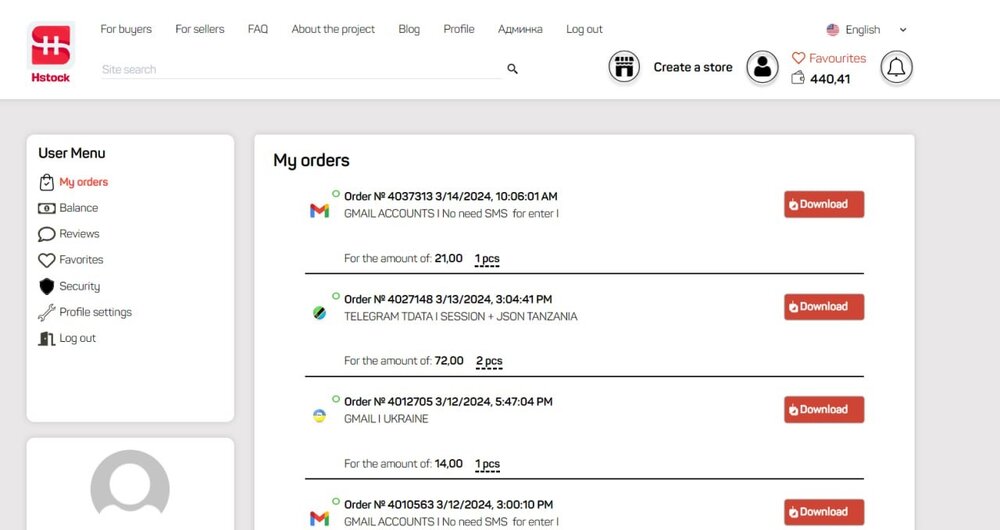
Task: Click the Profile settings wrench icon
Action: pyautogui.click(x=47, y=313)
